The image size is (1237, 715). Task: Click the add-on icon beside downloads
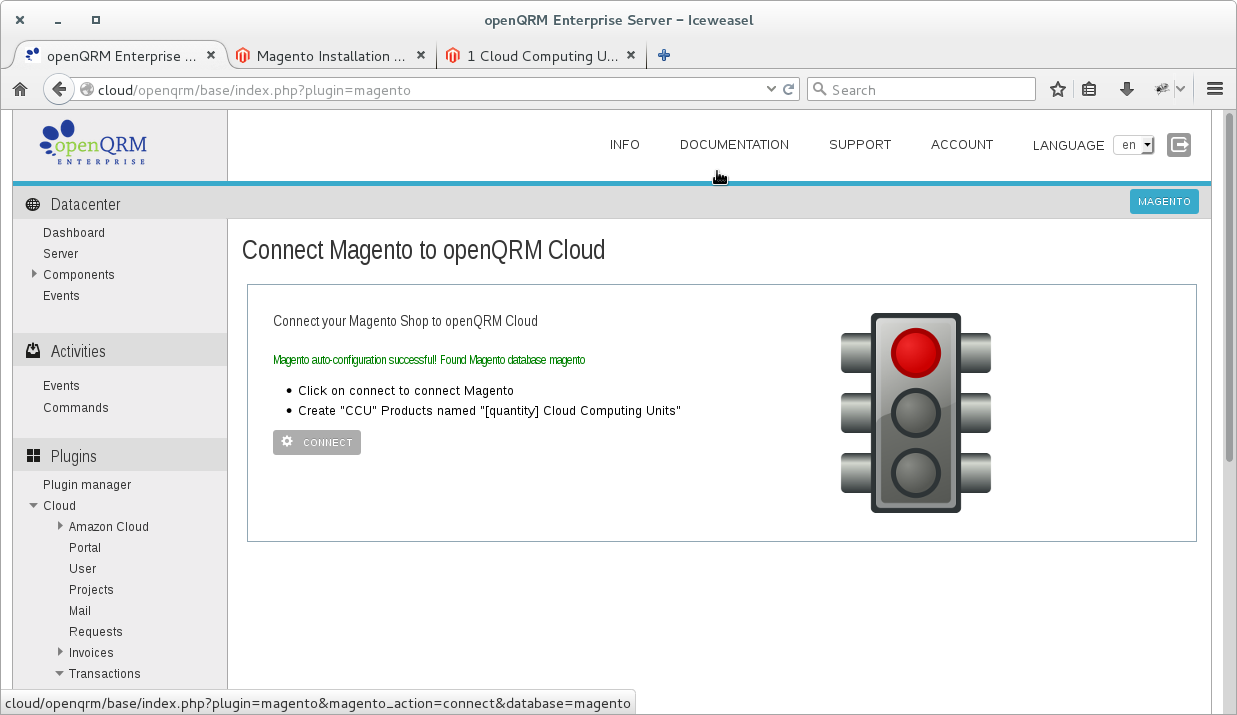tap(1162, 89)
